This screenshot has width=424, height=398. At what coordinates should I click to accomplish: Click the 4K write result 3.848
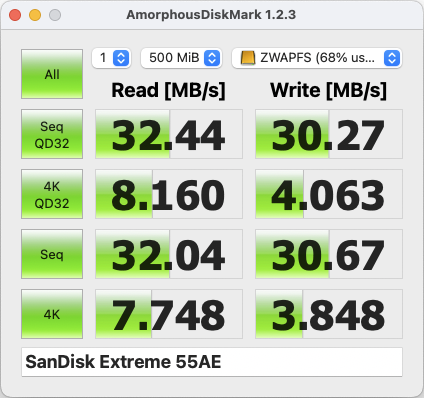click(329, 314)
